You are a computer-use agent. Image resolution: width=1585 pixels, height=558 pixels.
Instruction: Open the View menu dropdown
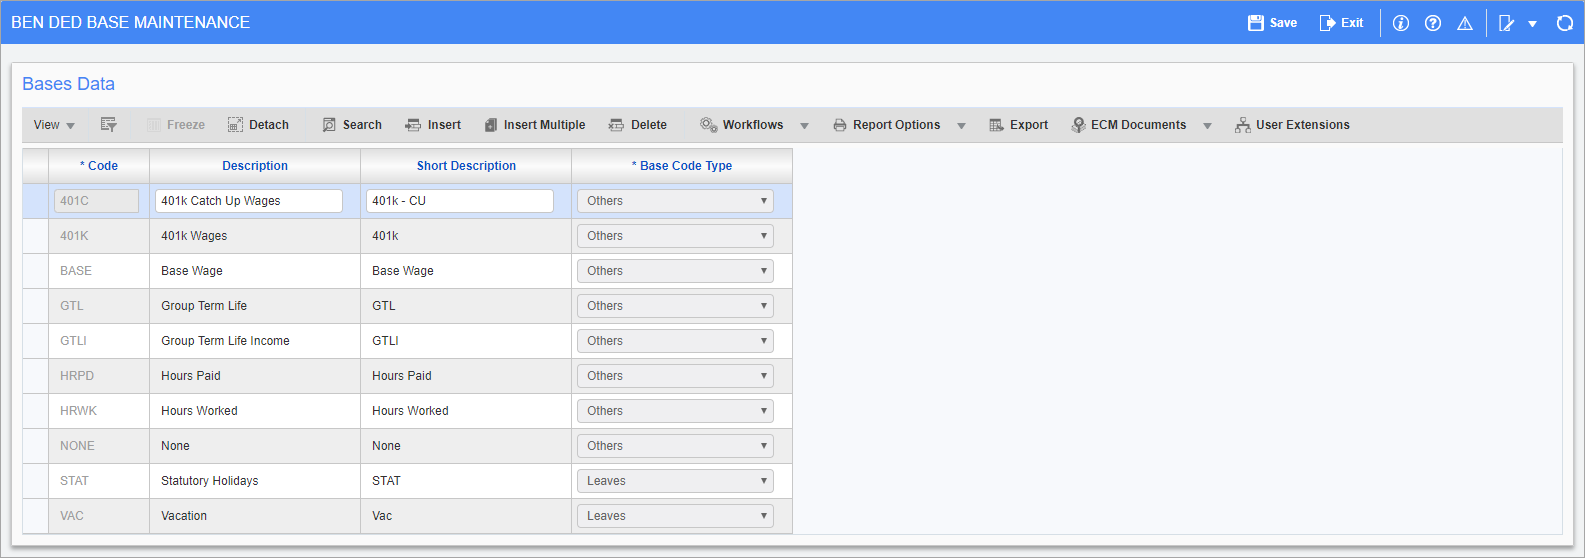54,125
